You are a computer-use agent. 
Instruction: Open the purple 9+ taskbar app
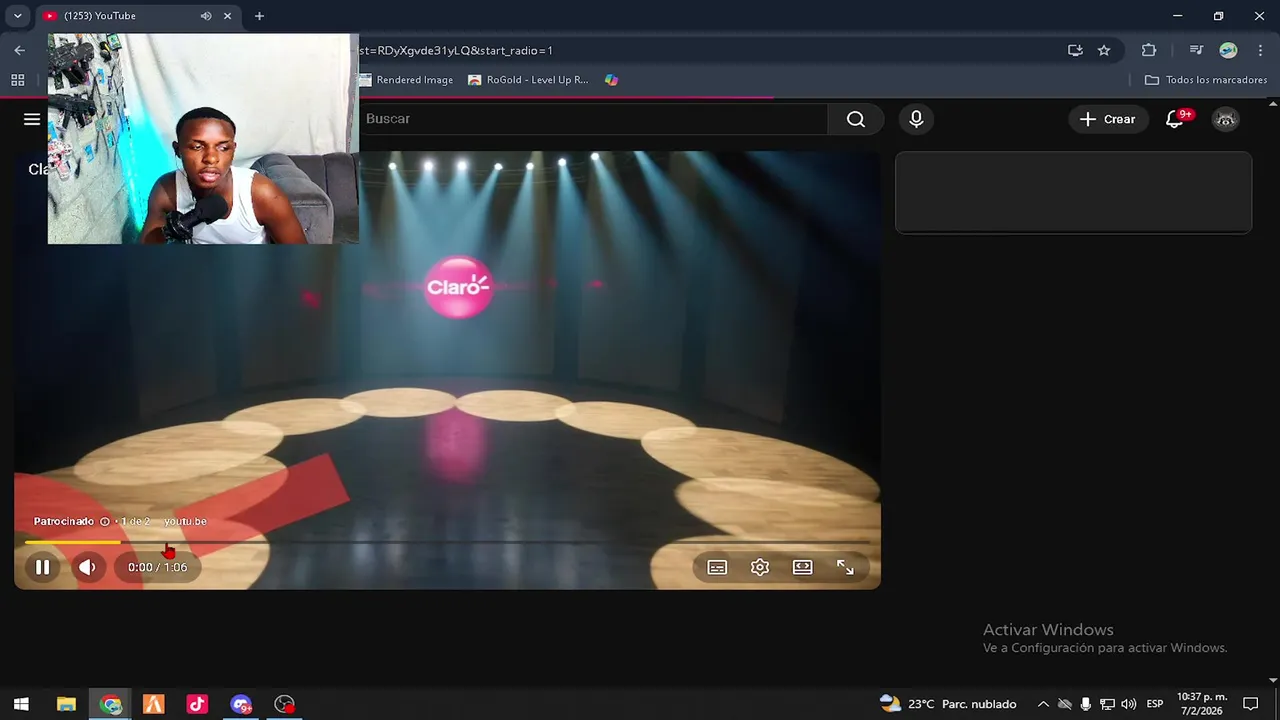241,704
